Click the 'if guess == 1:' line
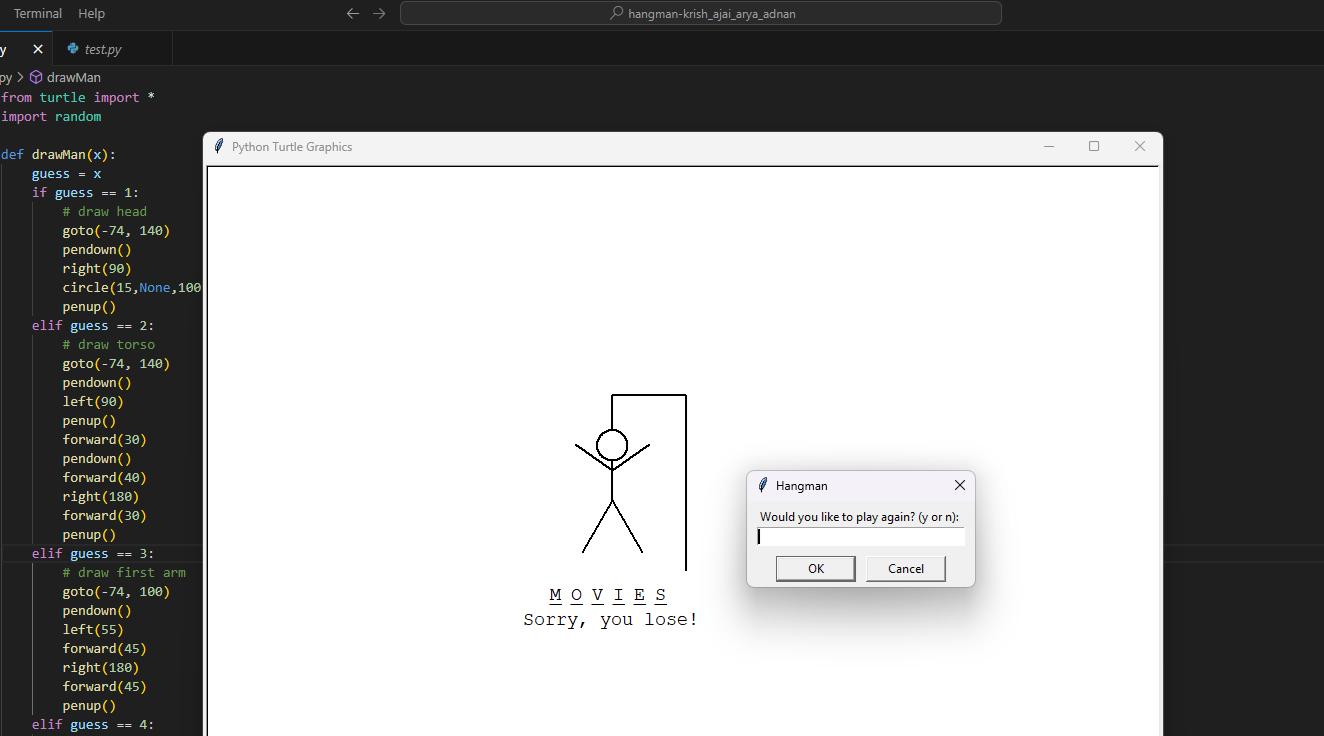The width and height of the screenshot is (1324, 736). coord(85,192)
